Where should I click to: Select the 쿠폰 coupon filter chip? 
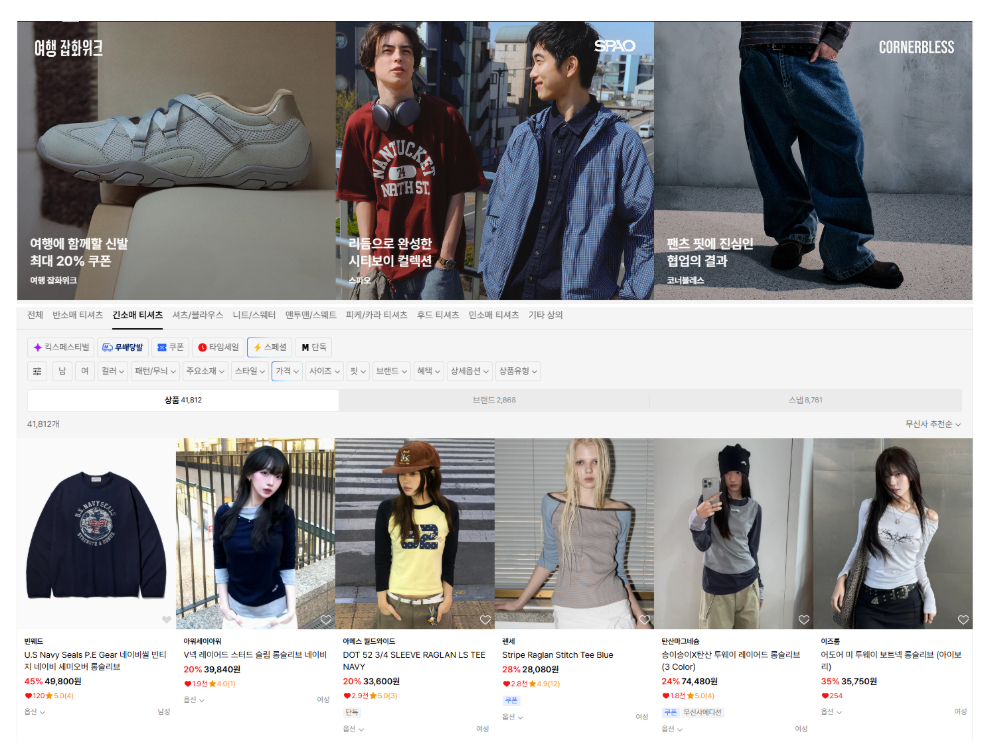(170, 347)
